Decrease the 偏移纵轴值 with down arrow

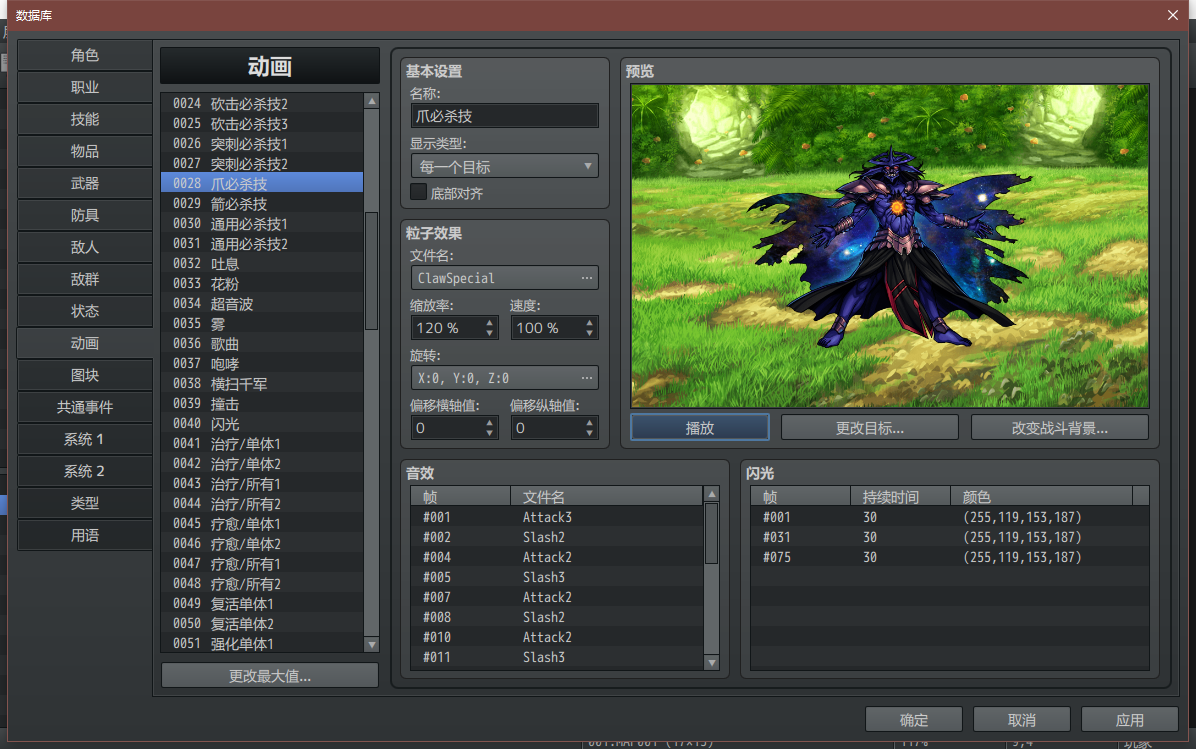click(x=590, y=433)
